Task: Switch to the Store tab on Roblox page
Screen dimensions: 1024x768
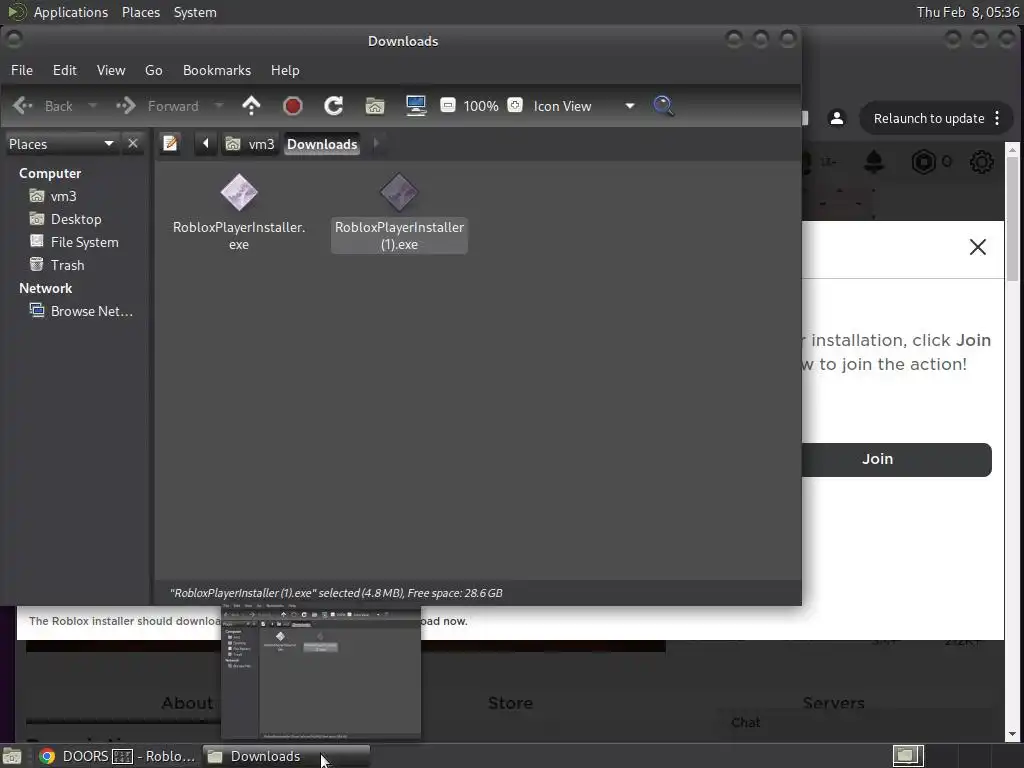Action: tap(510, 703)
